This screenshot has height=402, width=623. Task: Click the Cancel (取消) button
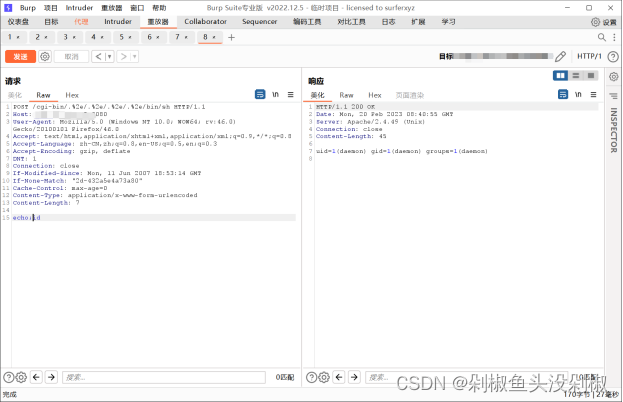click(71, 56)
